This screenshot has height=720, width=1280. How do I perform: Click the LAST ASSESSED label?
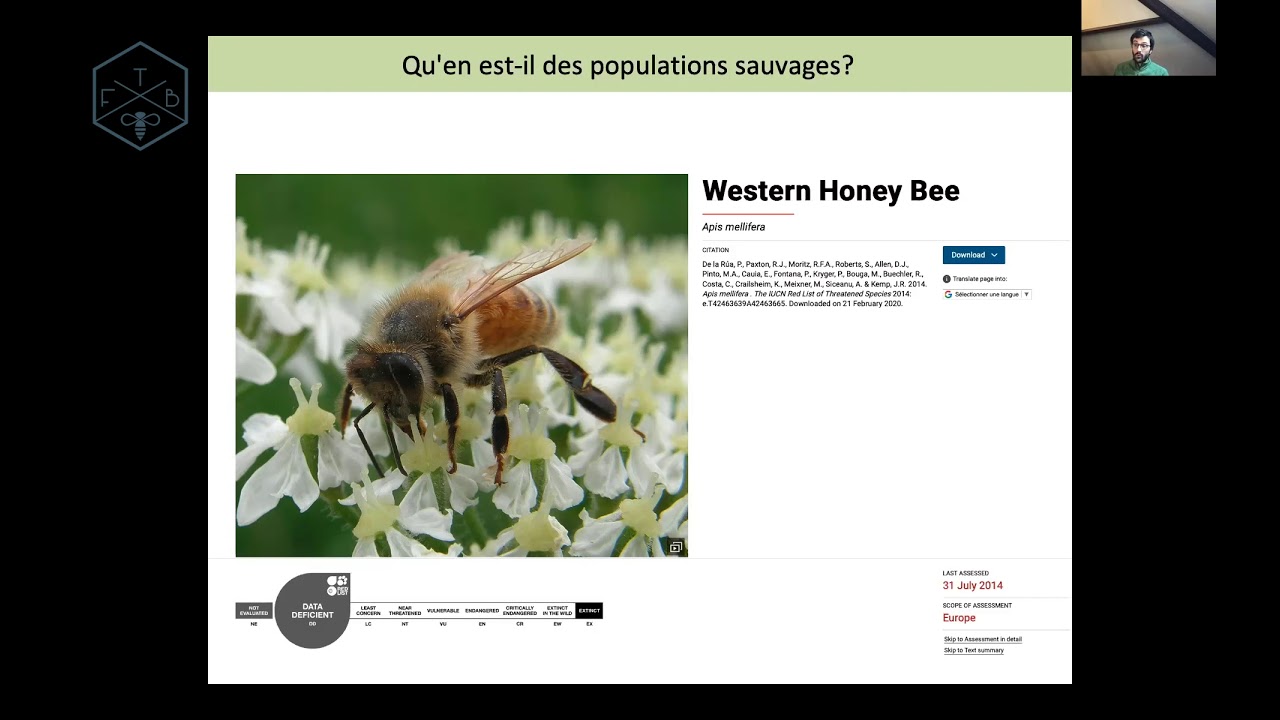(x=965, y=573)
